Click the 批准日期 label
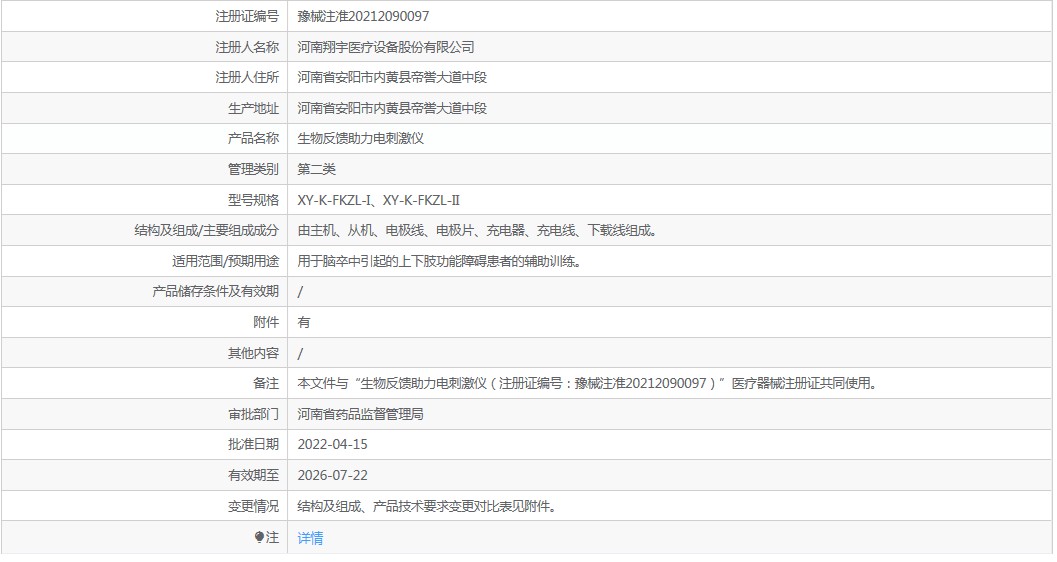 [x=253, y=445]
